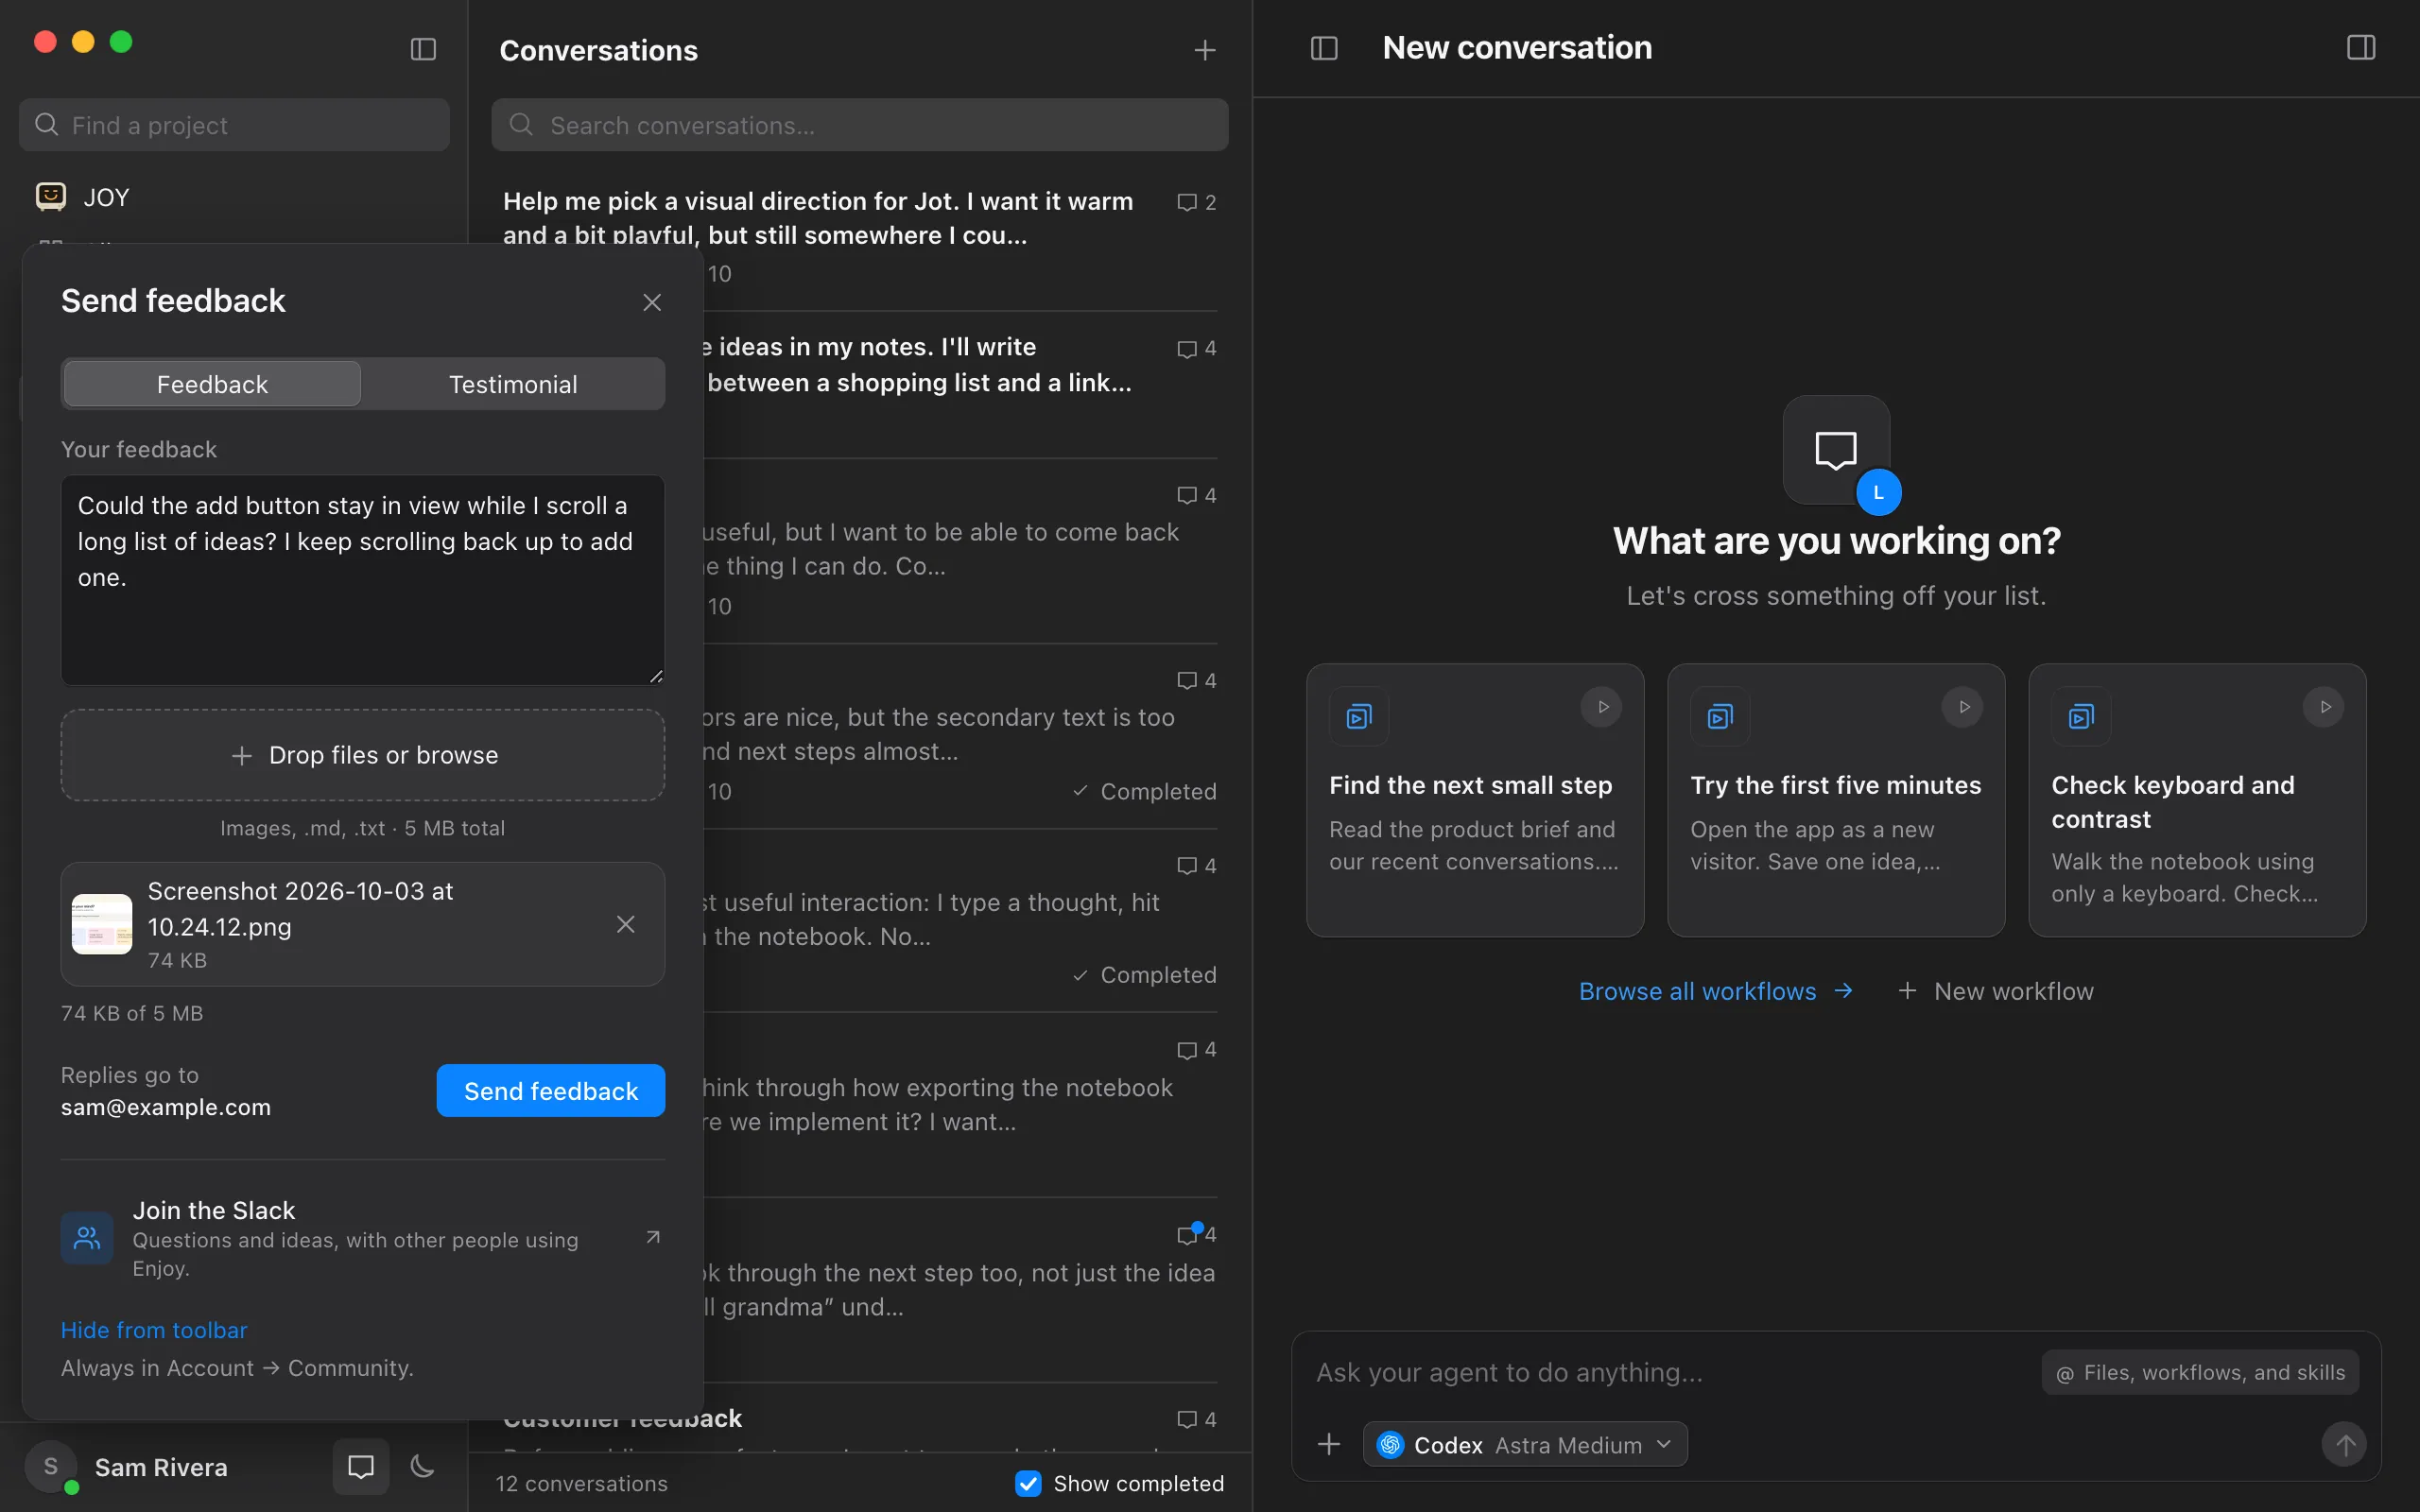2420x1512 pixels.
Task: Open the Join the Slack external link arrow
Action: point(653,1238)
